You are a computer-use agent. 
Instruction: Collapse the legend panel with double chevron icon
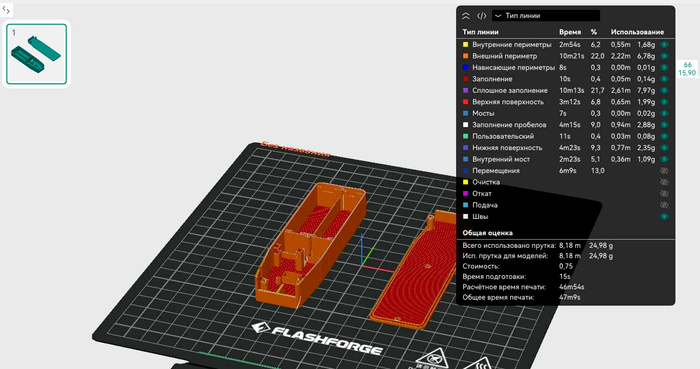466,16
